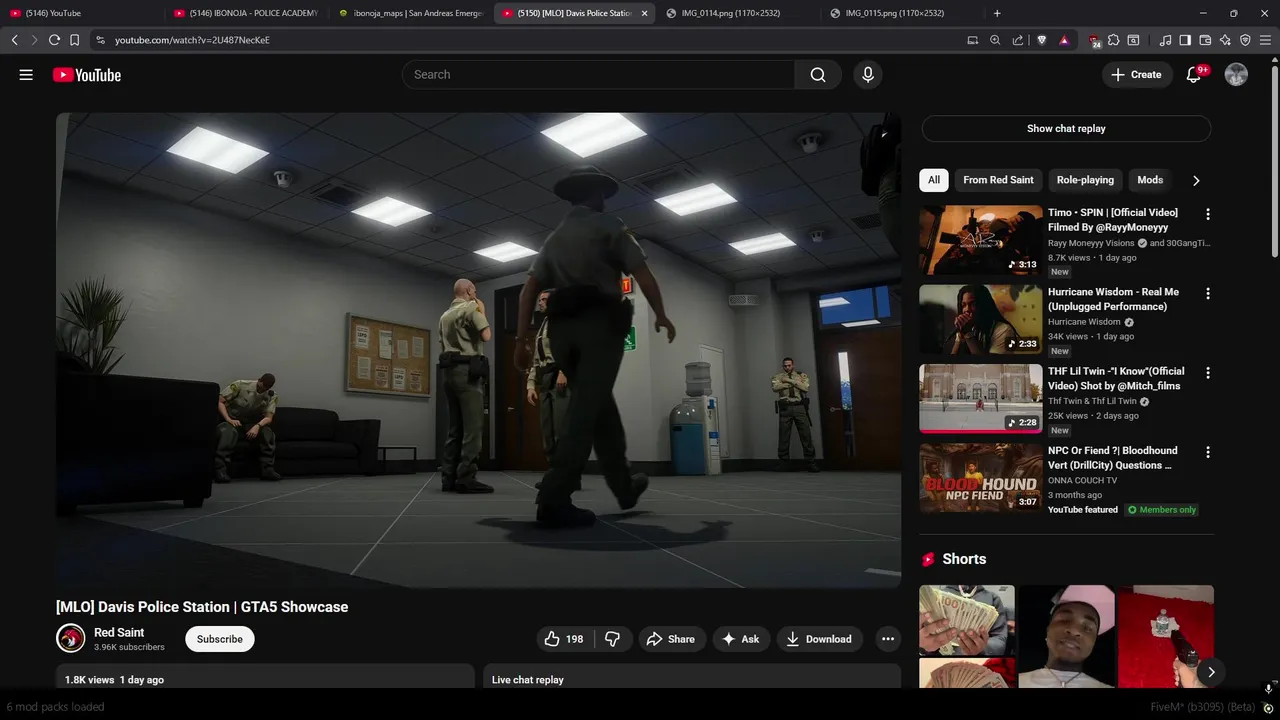1280x720 pixels.
Task: Open the THF Lil Twin I Know thumbnail
Action: pos(981,398)
